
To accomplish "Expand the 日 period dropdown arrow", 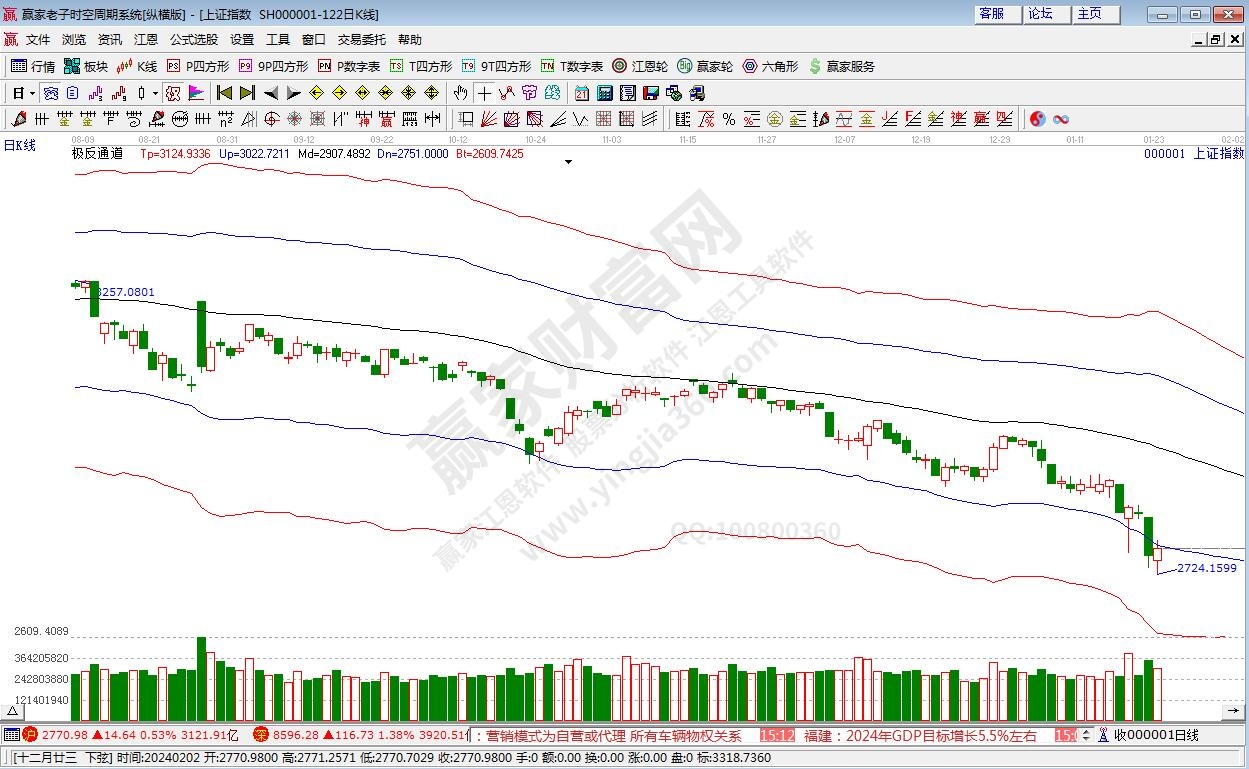I will coord(32,93).
